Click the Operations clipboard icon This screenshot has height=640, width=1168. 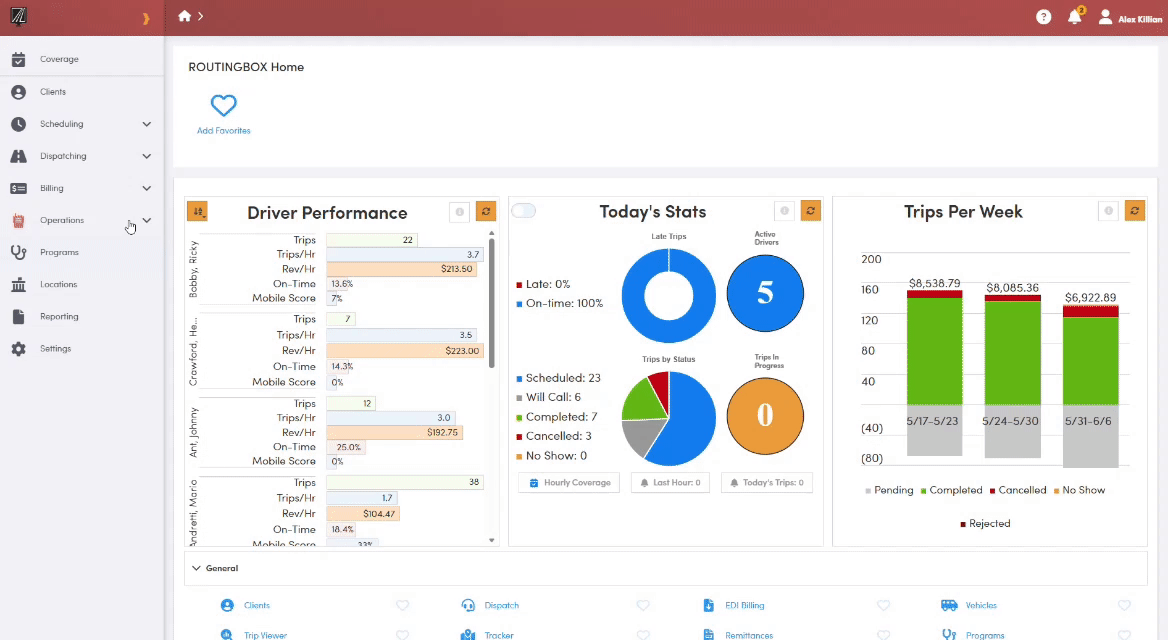[x=19, y=220]
